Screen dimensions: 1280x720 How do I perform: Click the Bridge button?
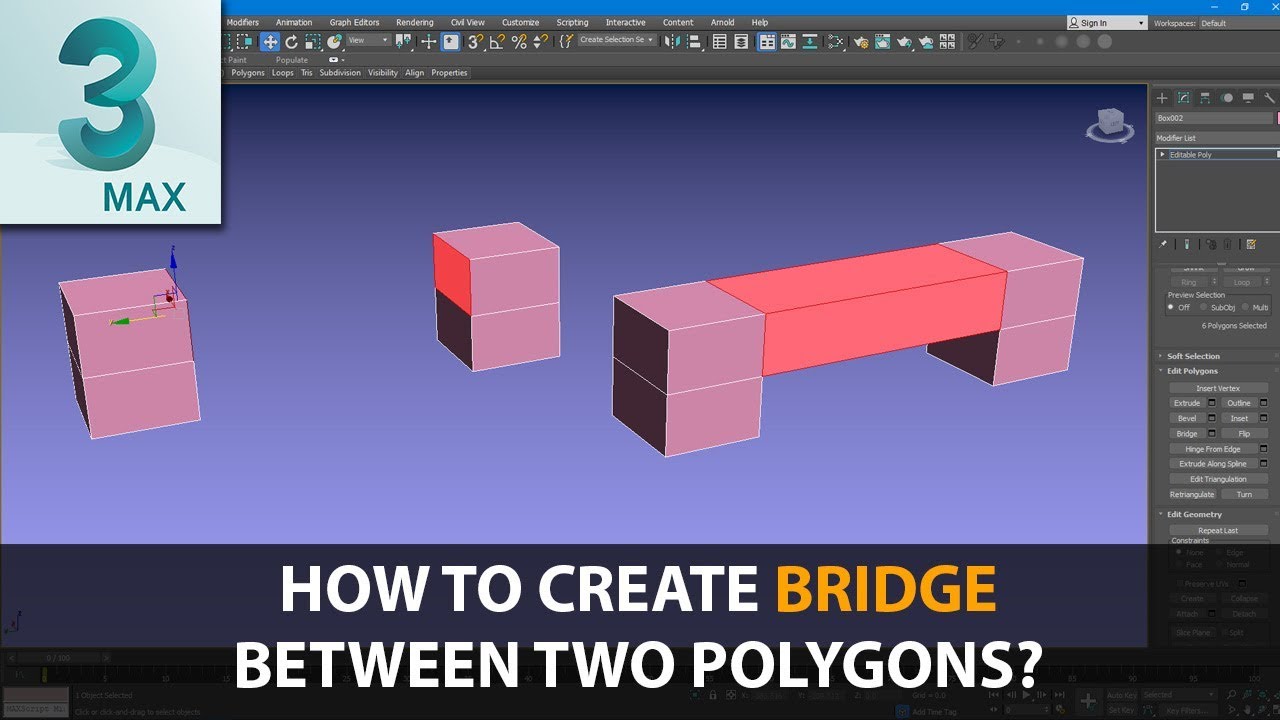[1187, 434]
